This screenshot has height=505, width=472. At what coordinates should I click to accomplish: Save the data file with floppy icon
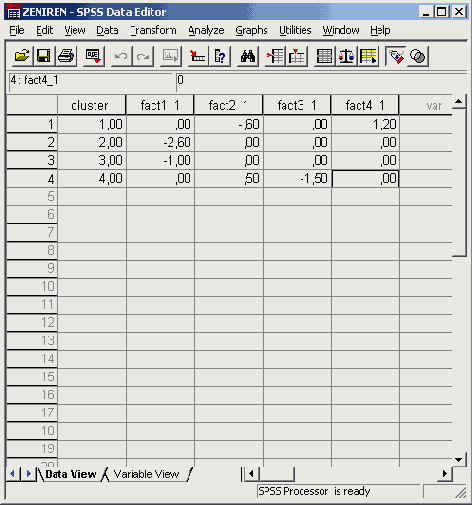coord(44,56)
